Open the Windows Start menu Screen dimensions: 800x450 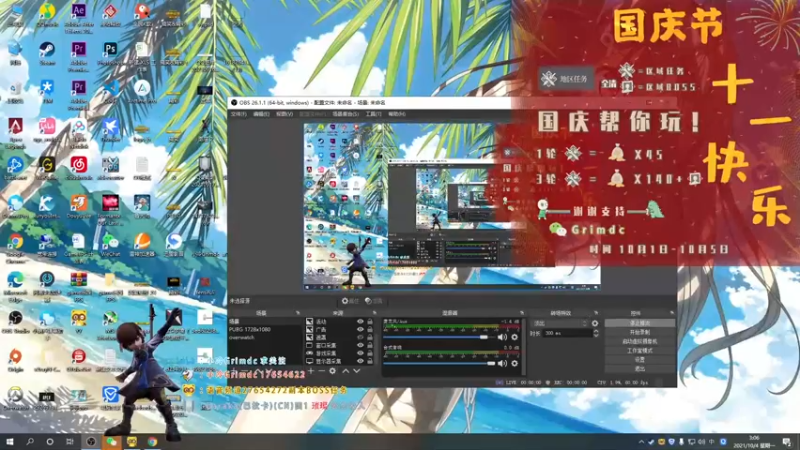pyautogui.click(x=10, y=441)
